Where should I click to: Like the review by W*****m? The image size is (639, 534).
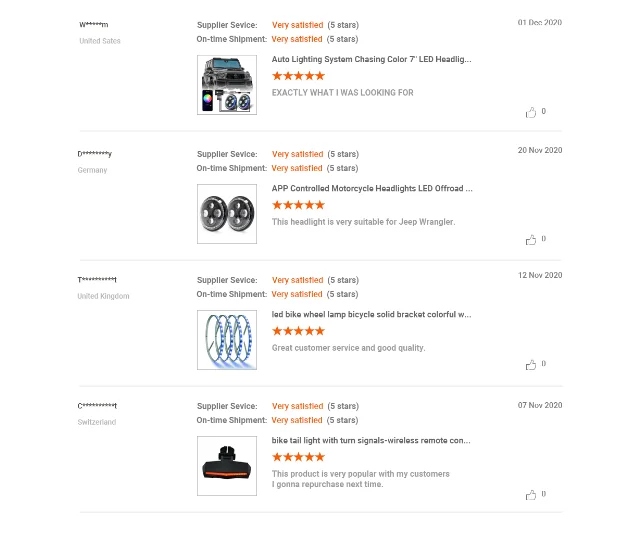[531, 113]
